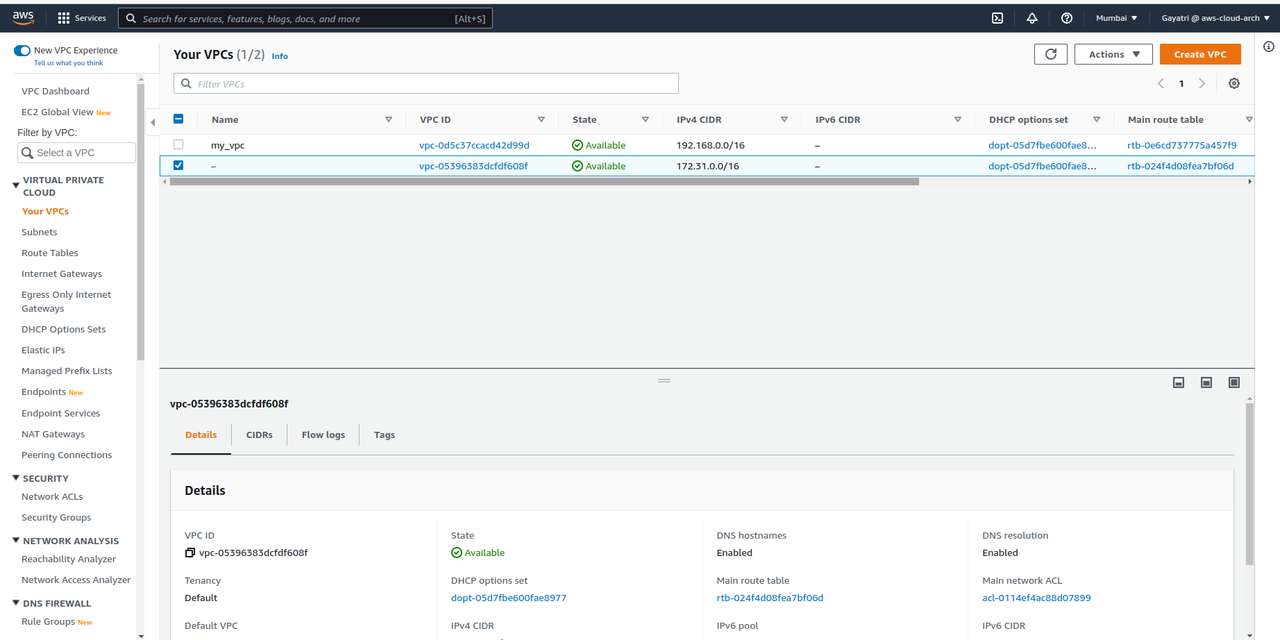
Task: Sort by the State column arrow
Action: coord(646,120)
